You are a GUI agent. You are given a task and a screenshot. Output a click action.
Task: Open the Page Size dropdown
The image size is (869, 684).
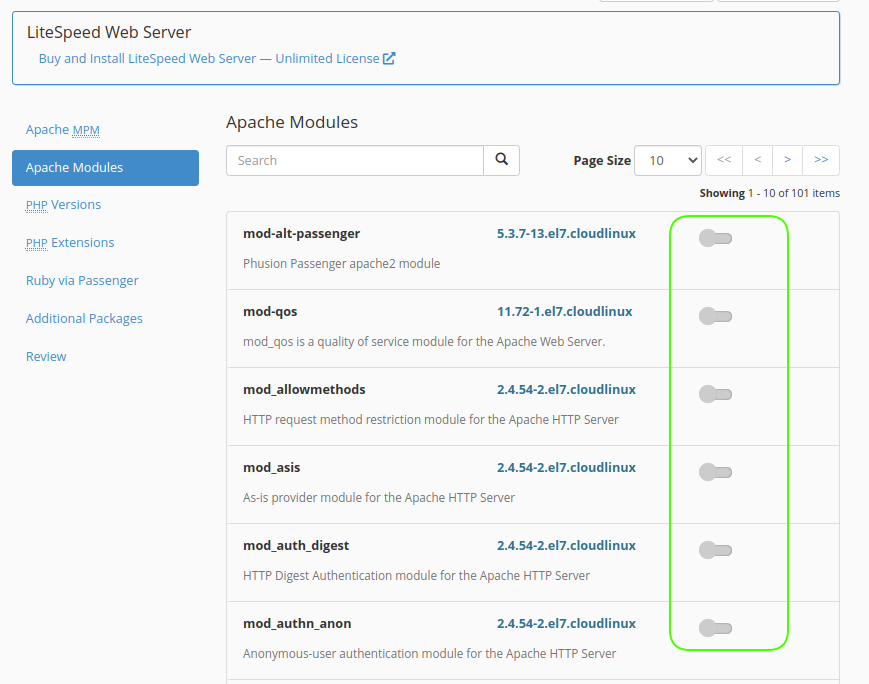point(668,160)
